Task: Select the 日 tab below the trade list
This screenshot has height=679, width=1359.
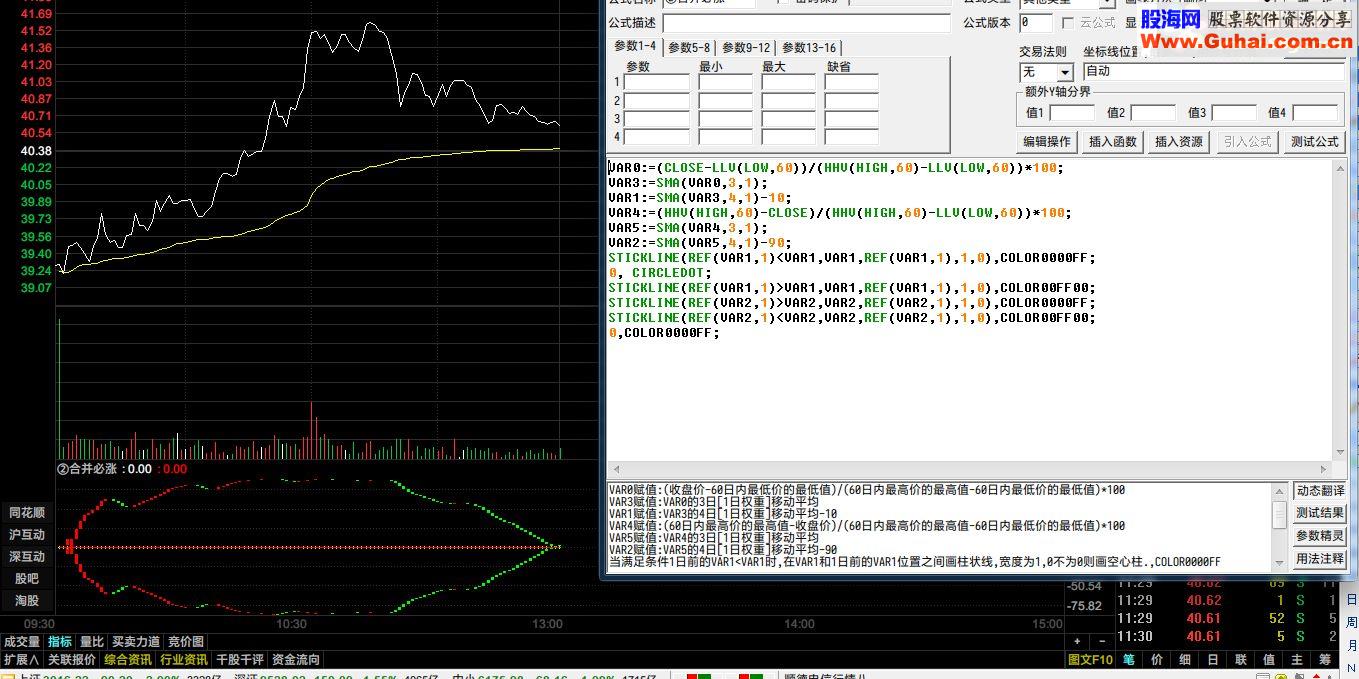Action: pyautogui.click(x=1212, y=660)
